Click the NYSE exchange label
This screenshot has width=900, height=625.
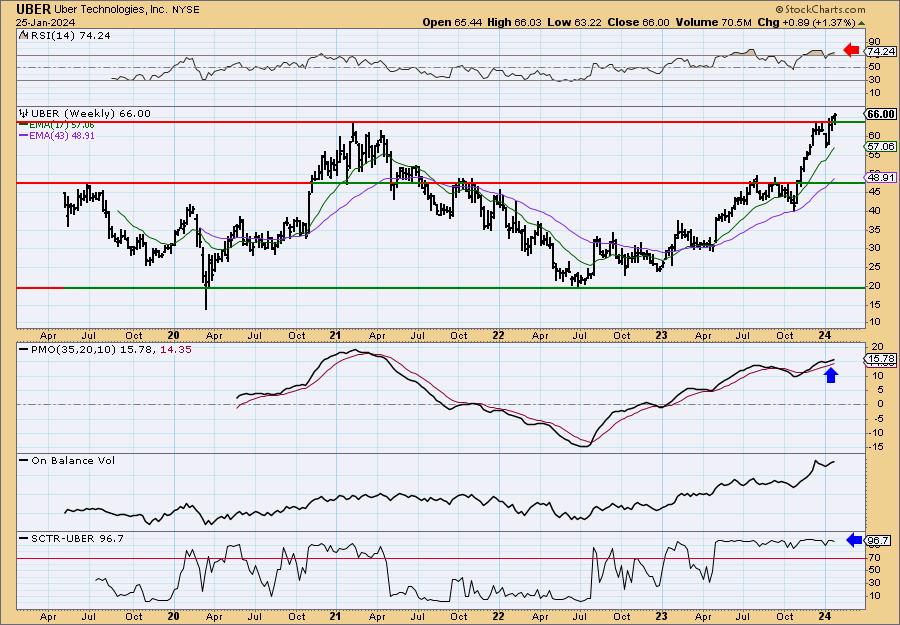(x=186, y=10)
